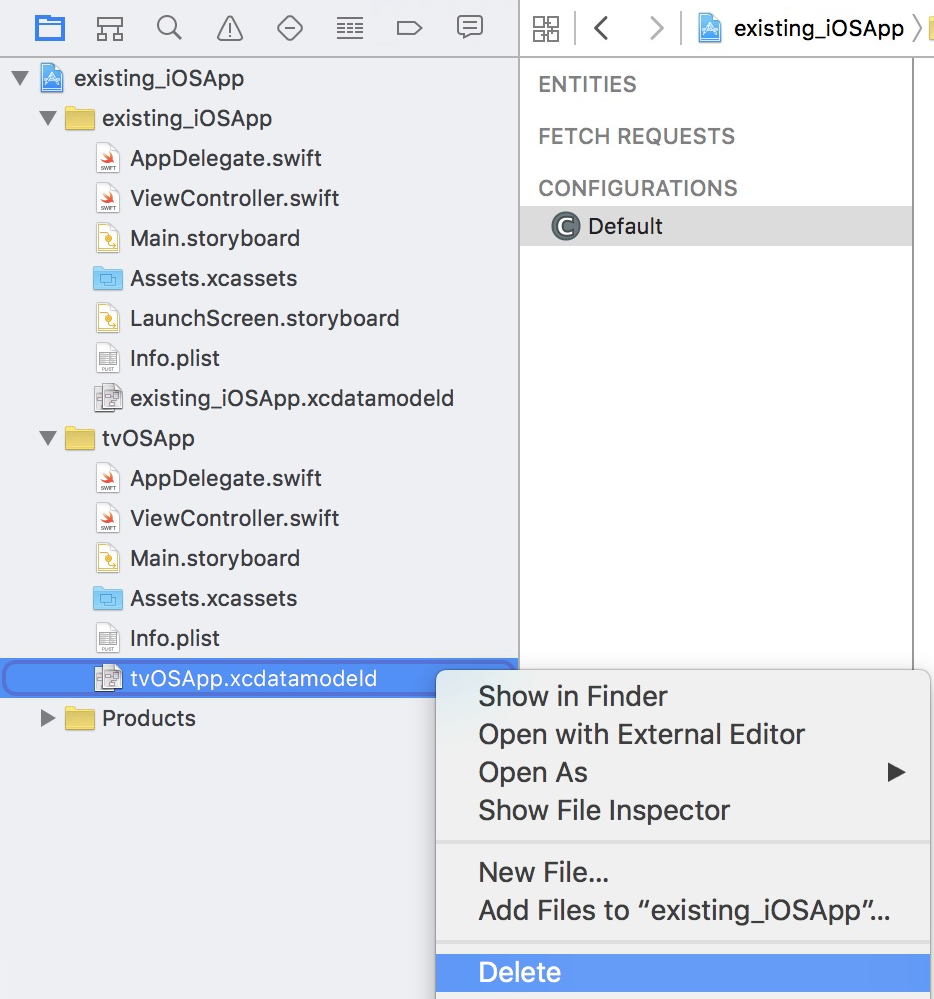934x999 pixels.
Task: Choose Delete from the context menu
Action: (x=683, y=972)
